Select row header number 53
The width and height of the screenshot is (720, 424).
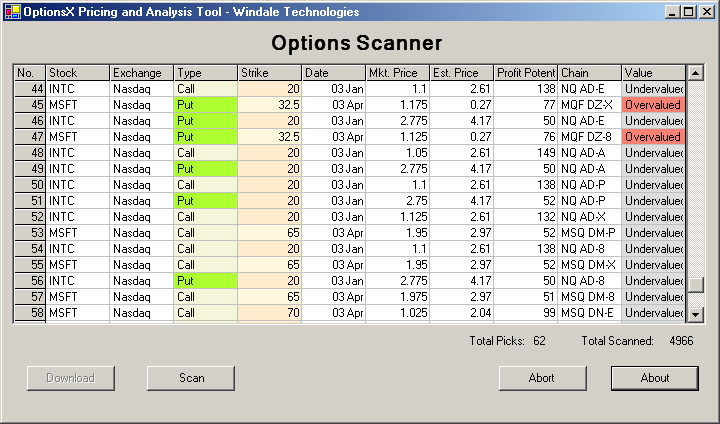click(x=30, y=233)
